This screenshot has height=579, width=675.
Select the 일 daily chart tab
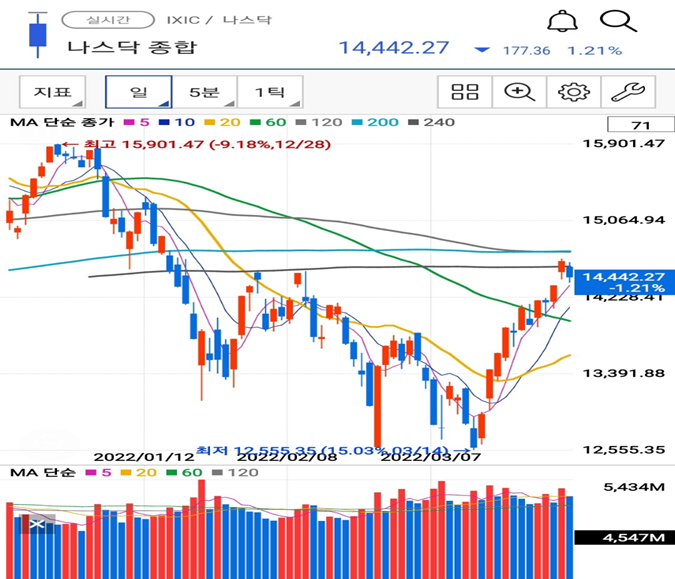(x=139, y=92)
